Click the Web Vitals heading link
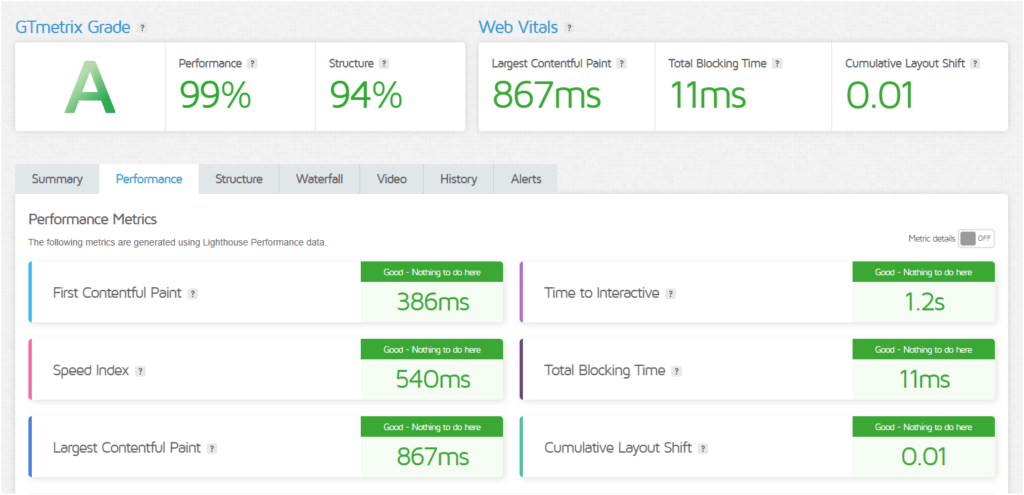This screenshot has height=495, width=1024. (518, 27)
